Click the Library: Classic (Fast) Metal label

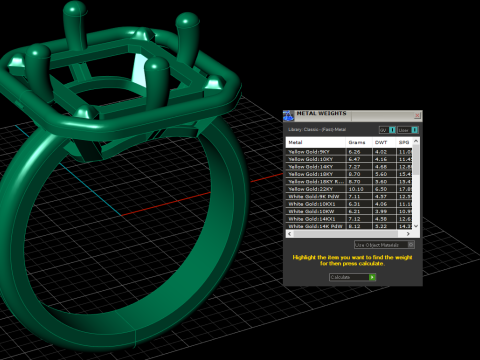[x=317, y=129]
